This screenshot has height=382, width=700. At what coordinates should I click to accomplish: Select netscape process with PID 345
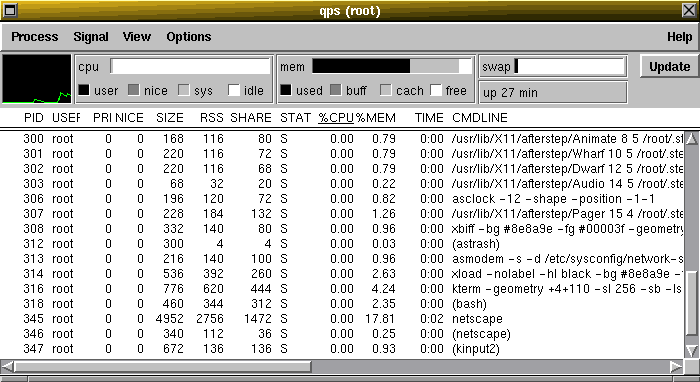(x=342, y=319)
